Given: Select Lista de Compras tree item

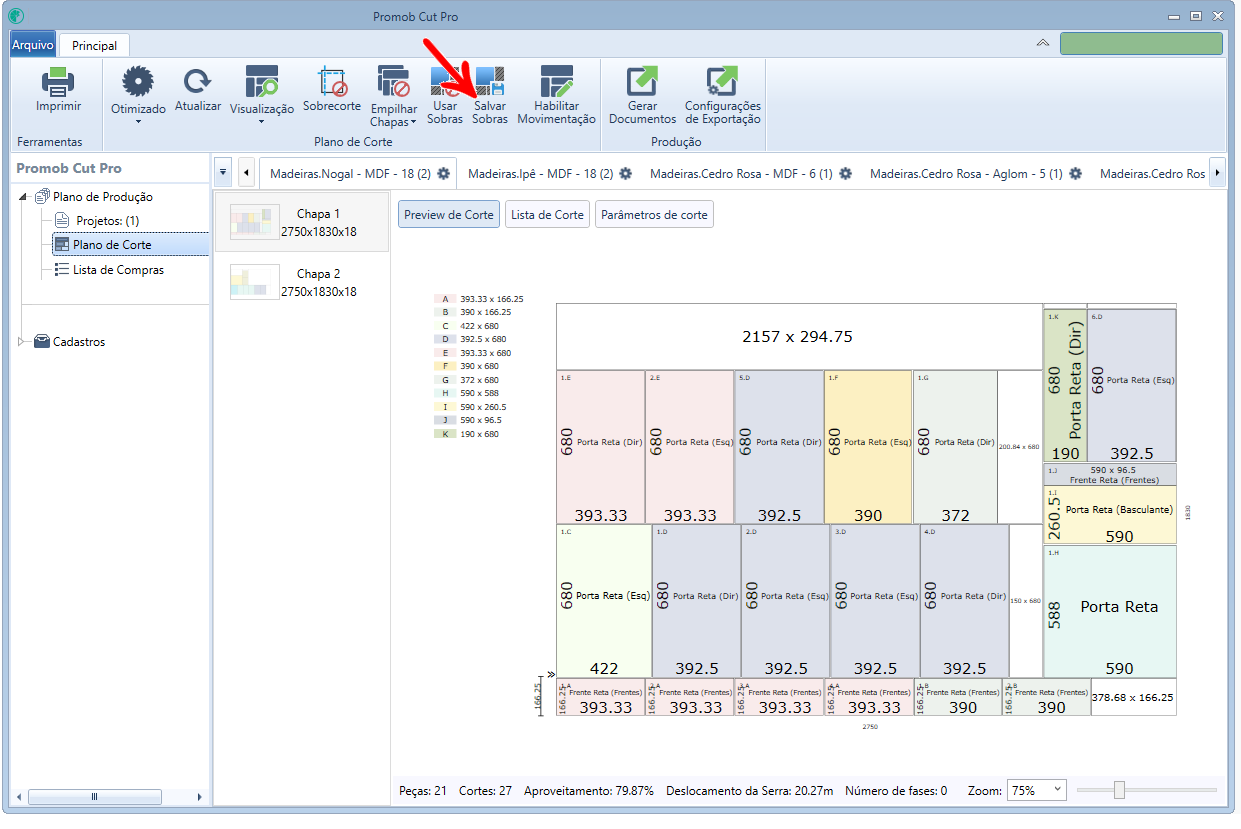Looking at the screenshot, I should 118,270.
